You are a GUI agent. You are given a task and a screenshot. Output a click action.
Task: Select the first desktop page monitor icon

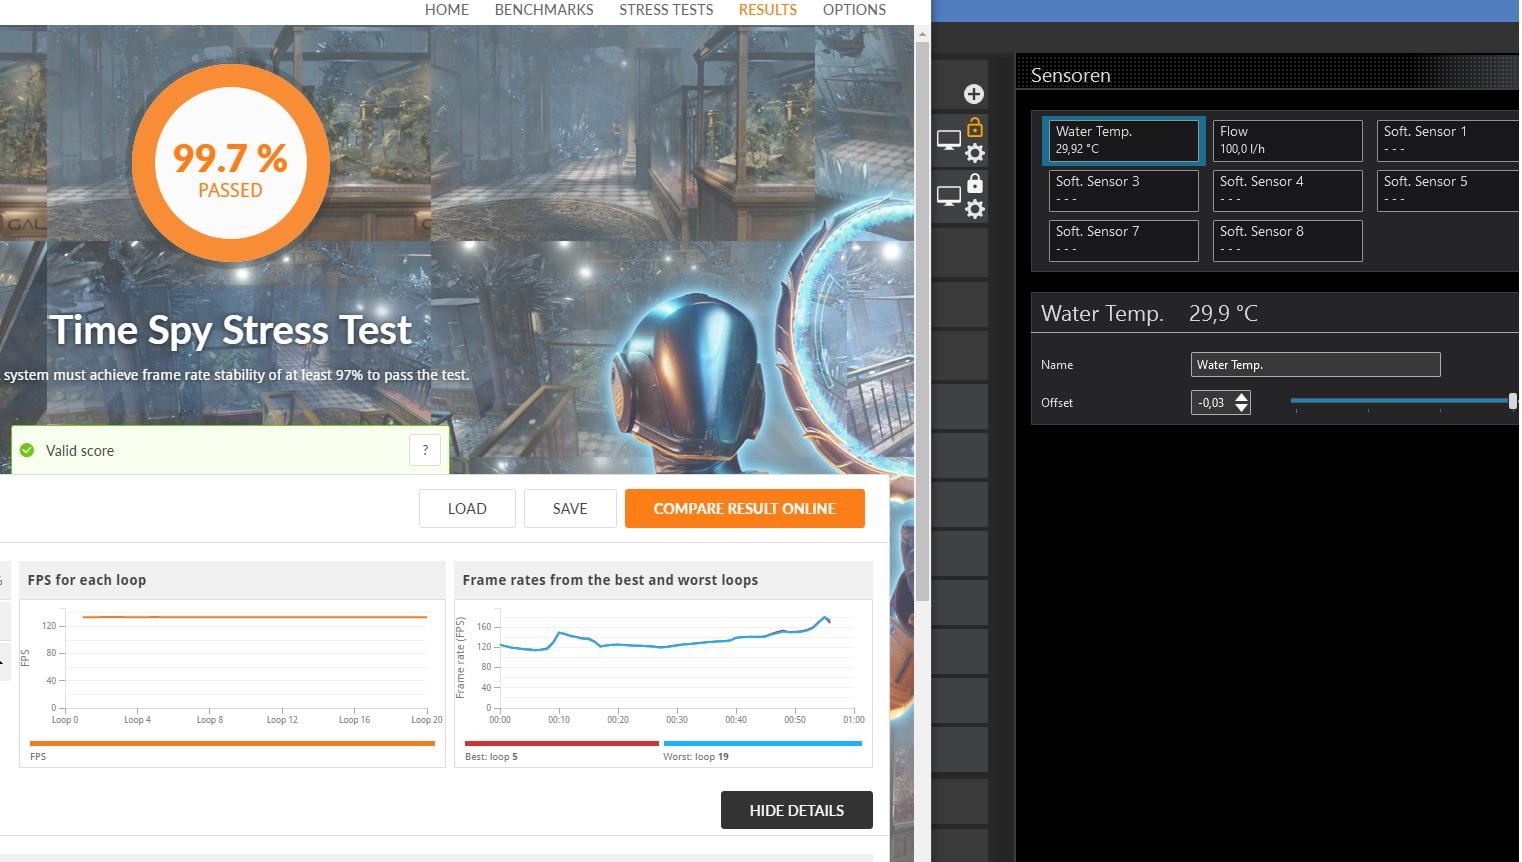point(948,141)
